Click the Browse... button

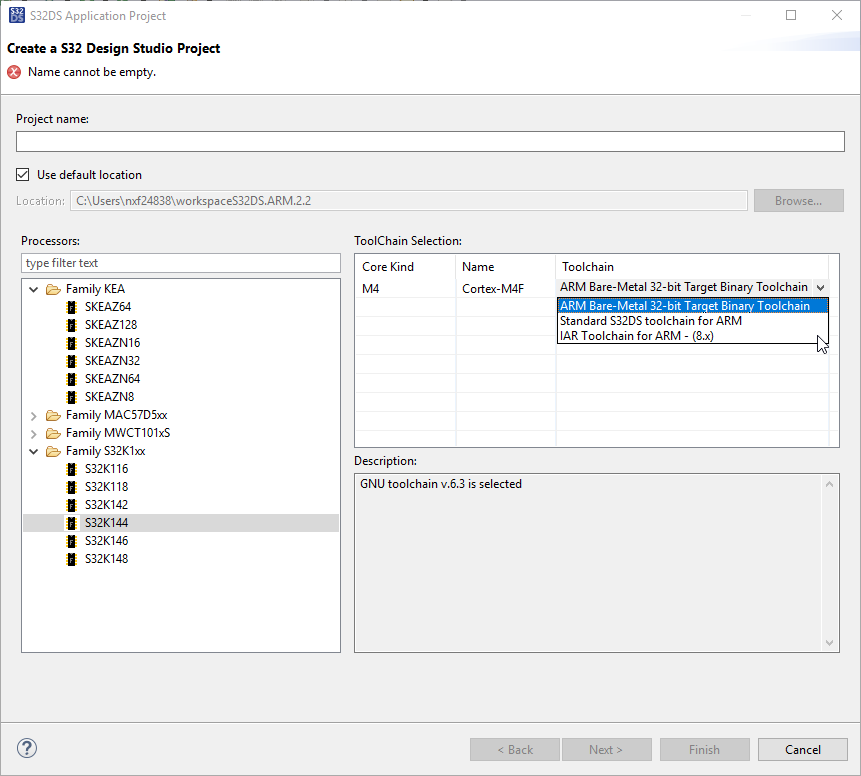[x=798, y=200]
